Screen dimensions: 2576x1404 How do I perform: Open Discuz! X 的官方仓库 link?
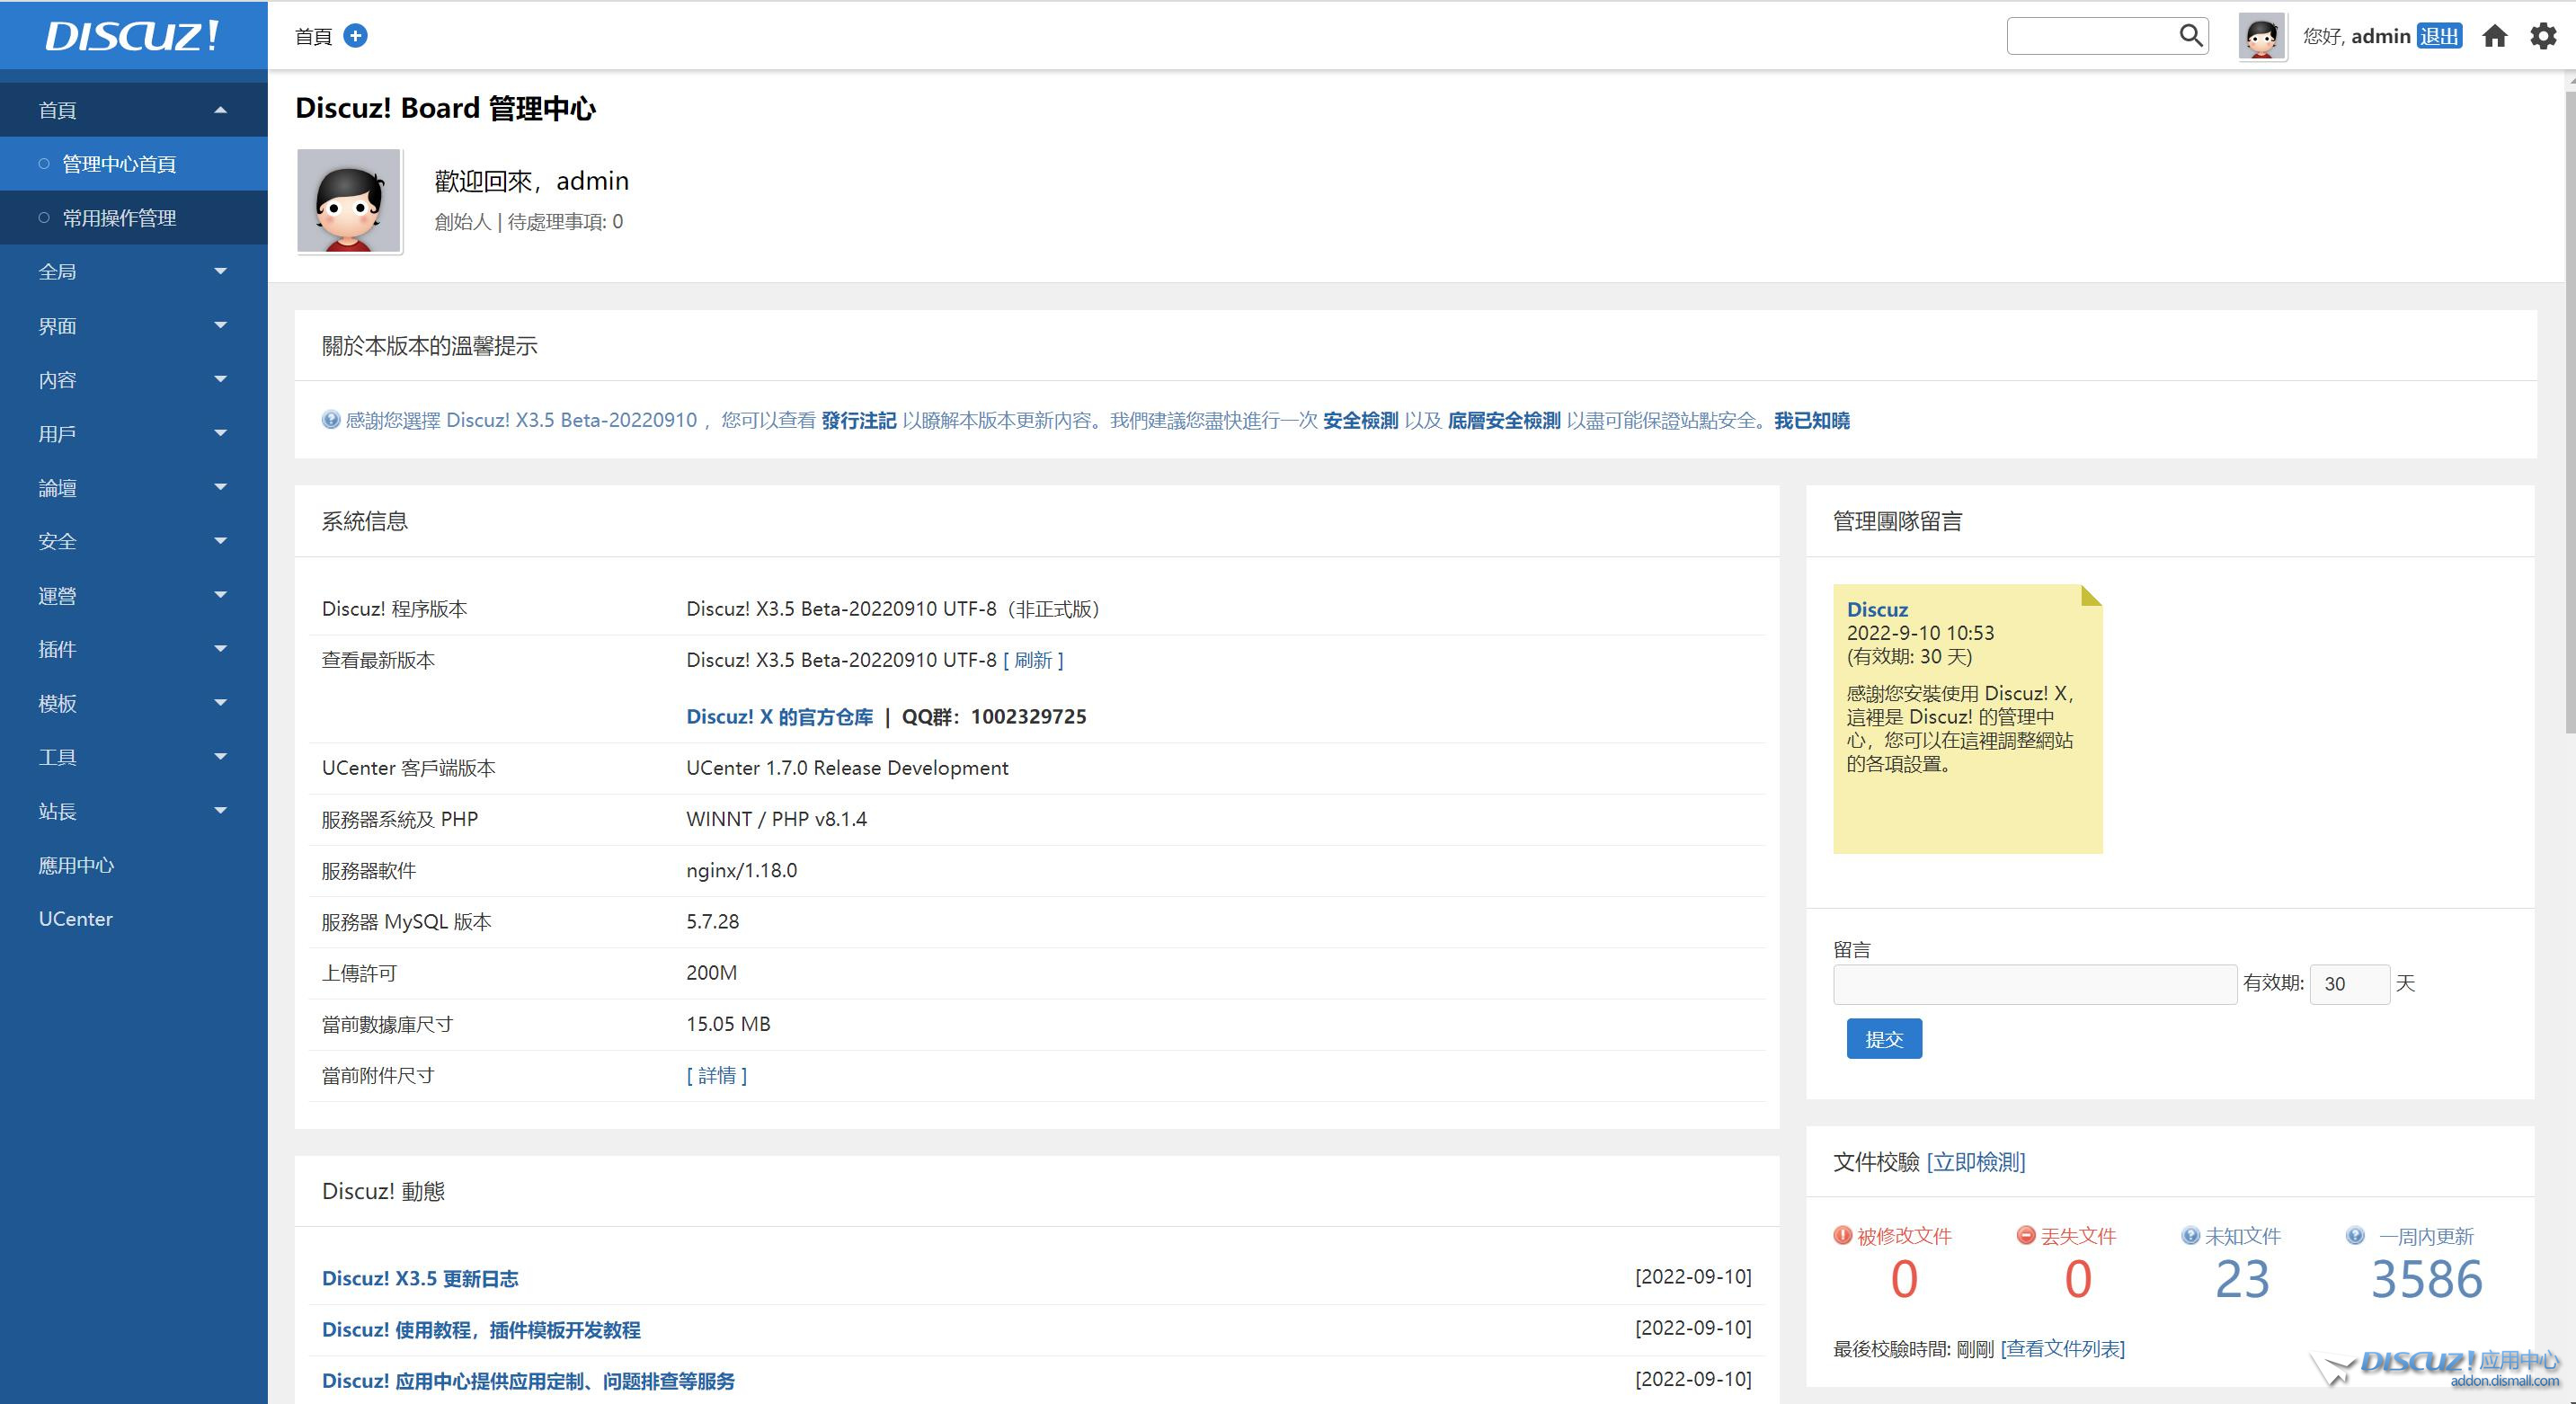pyautogui.click(x=779, y=716)
